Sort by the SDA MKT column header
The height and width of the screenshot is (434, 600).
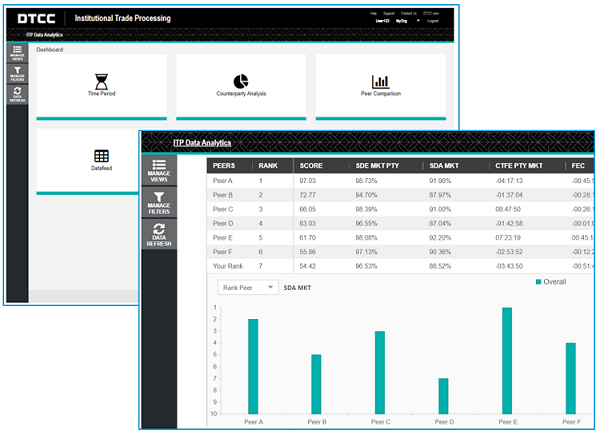[444, 166]
